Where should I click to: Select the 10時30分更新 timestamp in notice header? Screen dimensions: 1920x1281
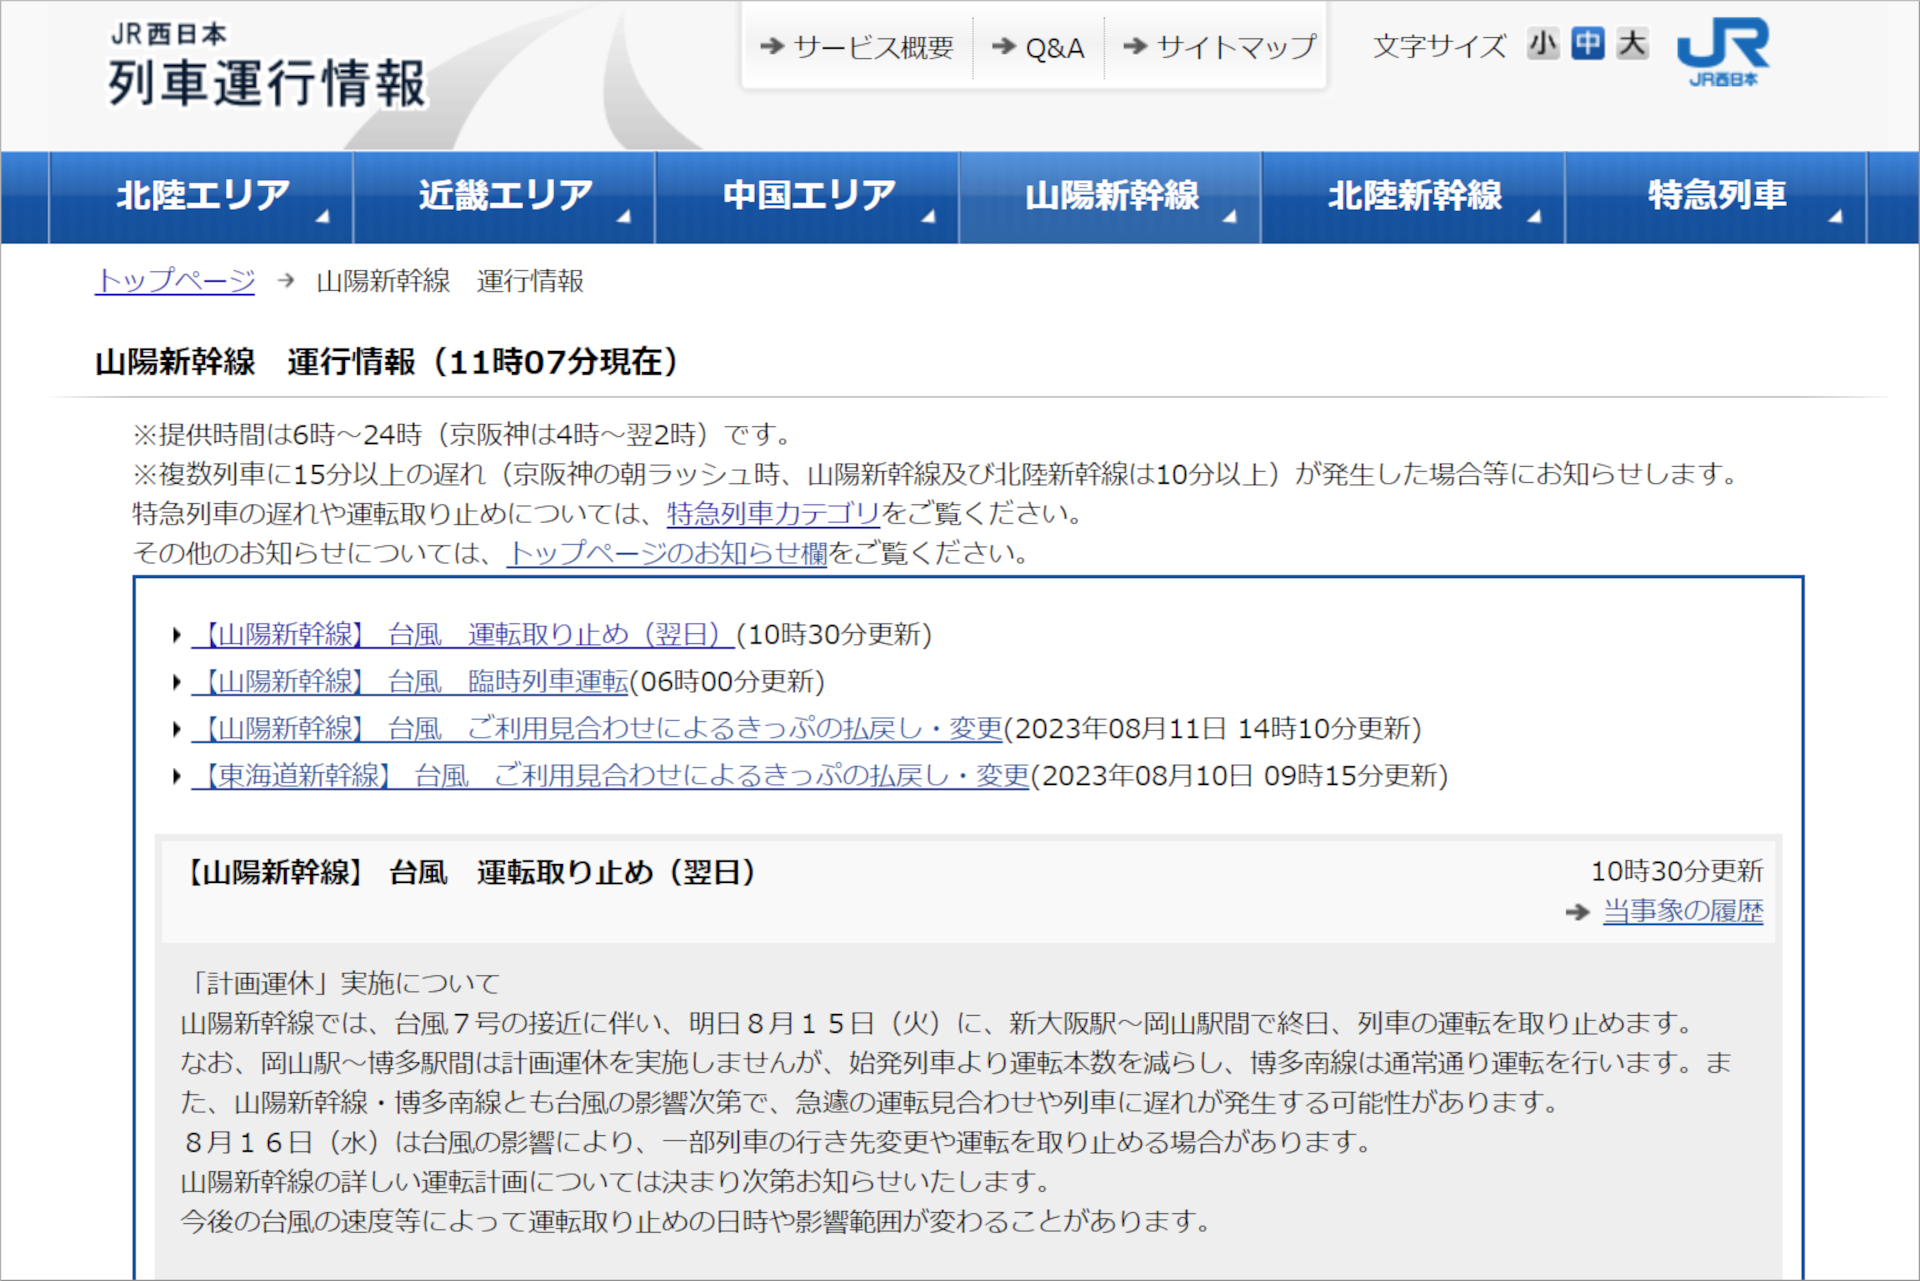tap(1677, 872)
